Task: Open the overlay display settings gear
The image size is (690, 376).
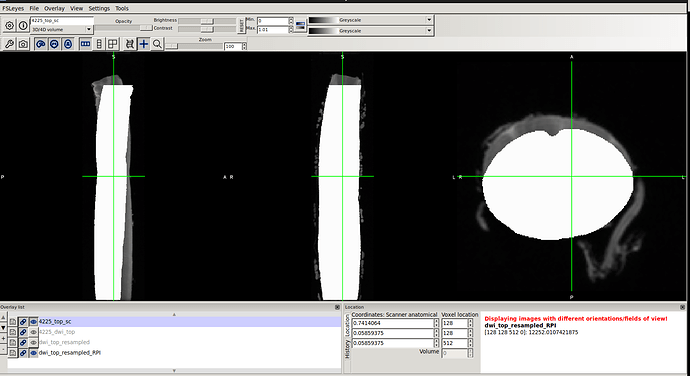Action: tap(9, 26)
